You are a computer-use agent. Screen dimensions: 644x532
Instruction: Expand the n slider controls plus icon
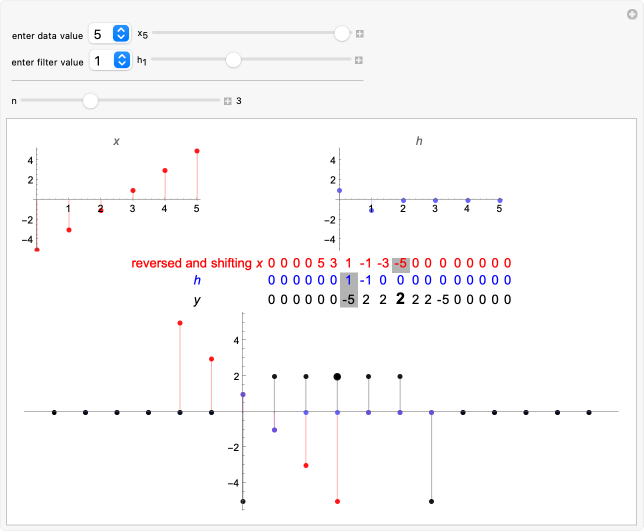pyautogui.click(x=228, y=101)
